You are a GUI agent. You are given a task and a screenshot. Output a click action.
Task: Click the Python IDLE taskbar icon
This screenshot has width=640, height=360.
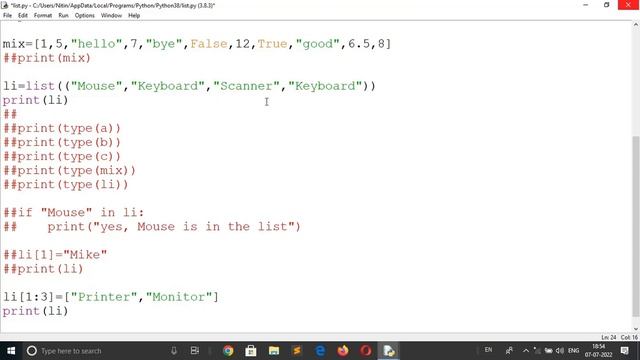pos(389,351)
